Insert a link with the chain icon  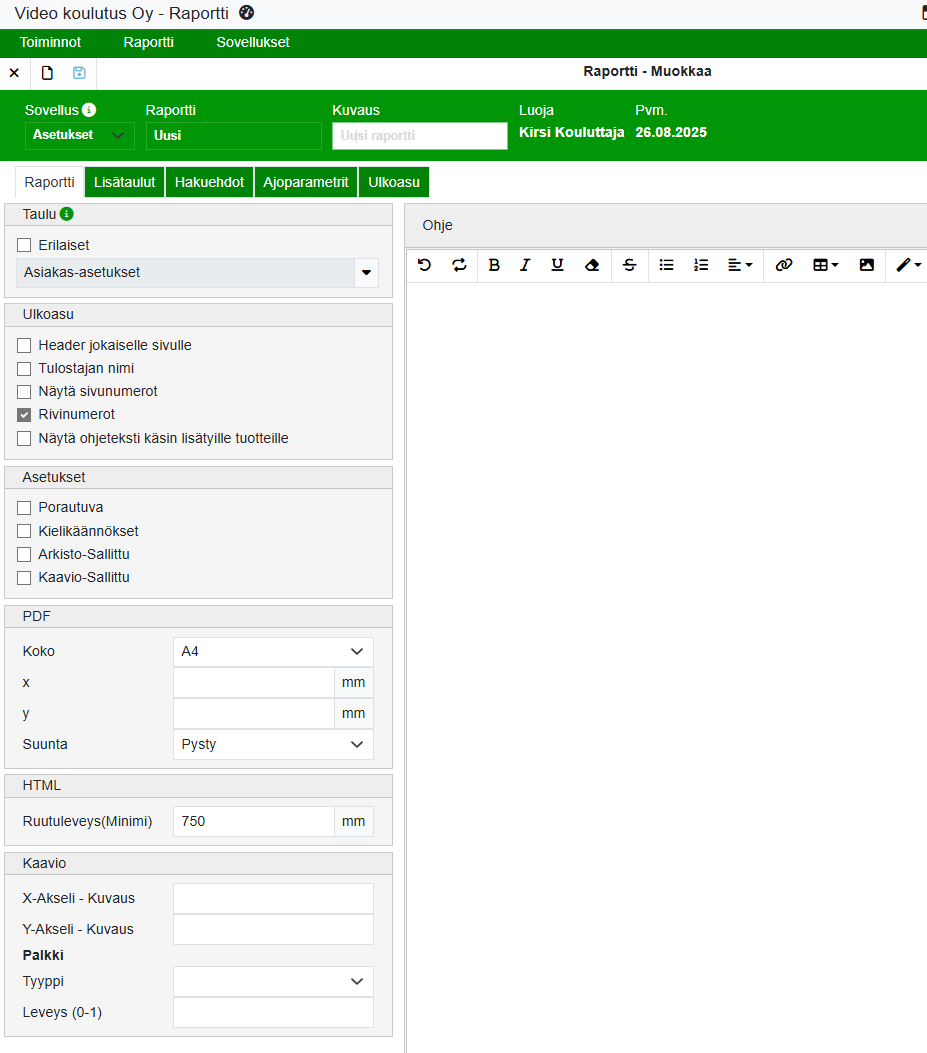pyautogui.click(x=784, y=265)
